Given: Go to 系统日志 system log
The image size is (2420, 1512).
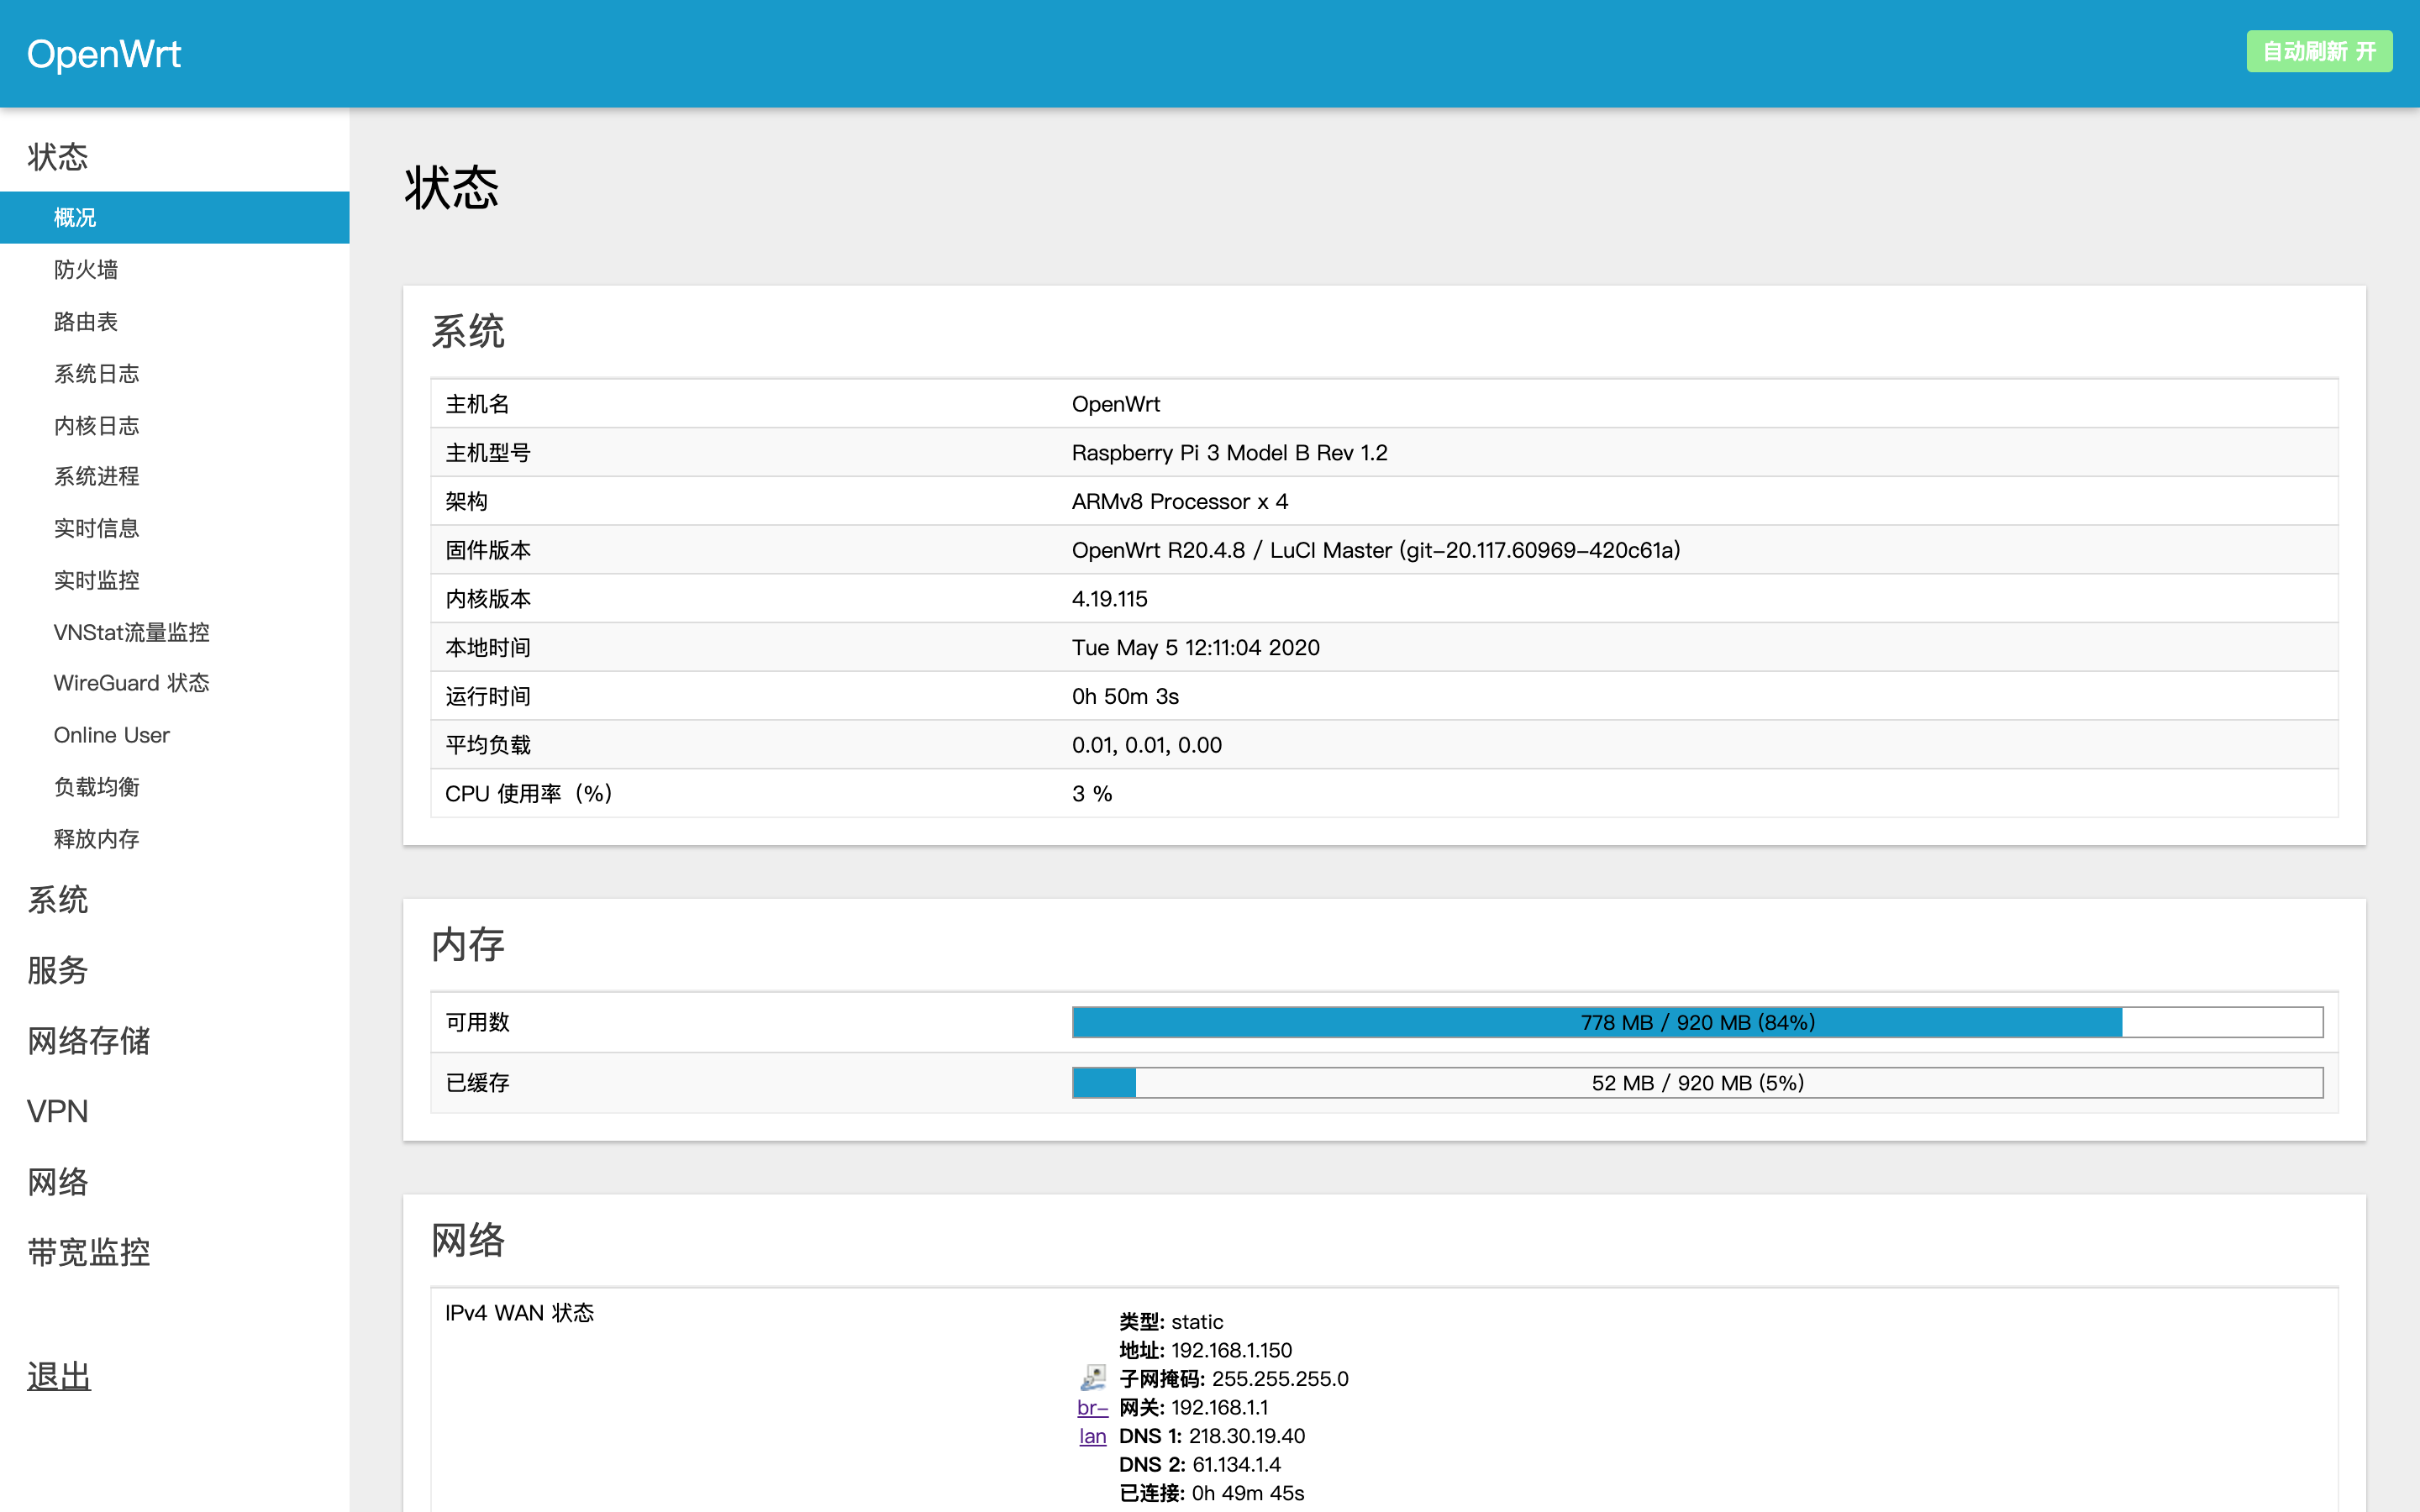Looking at the screenshot, I should pos(96,373).
